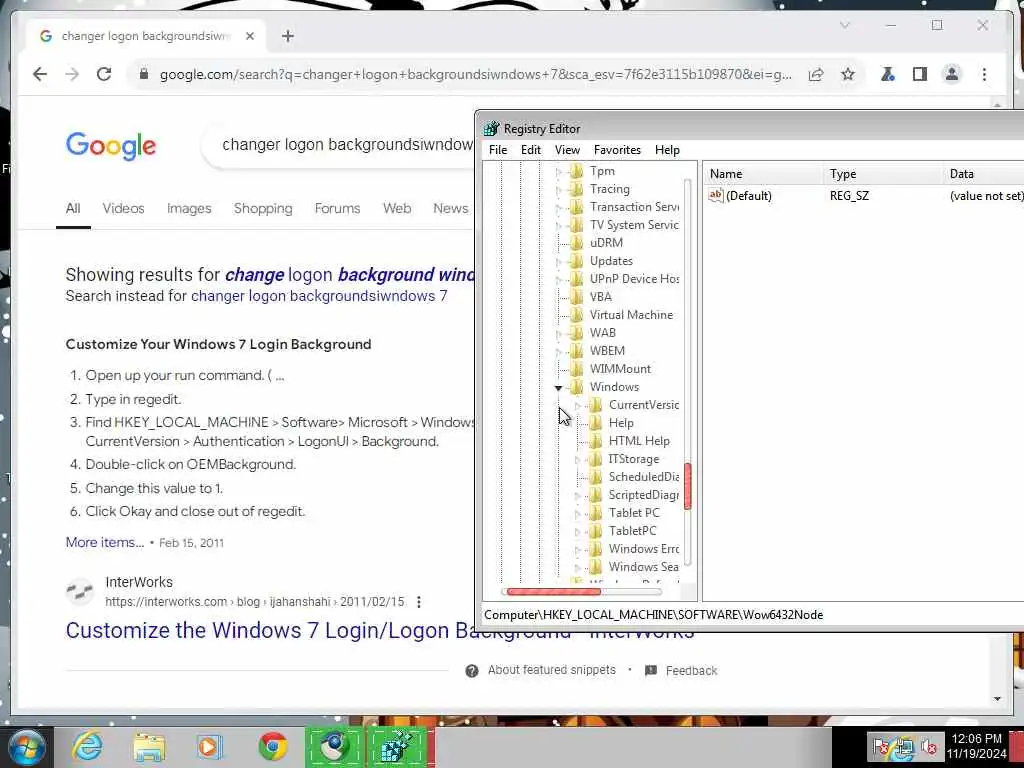
Task: Click the registry tree vertical scrollbar thumb
Action: (x=687, y=486)
